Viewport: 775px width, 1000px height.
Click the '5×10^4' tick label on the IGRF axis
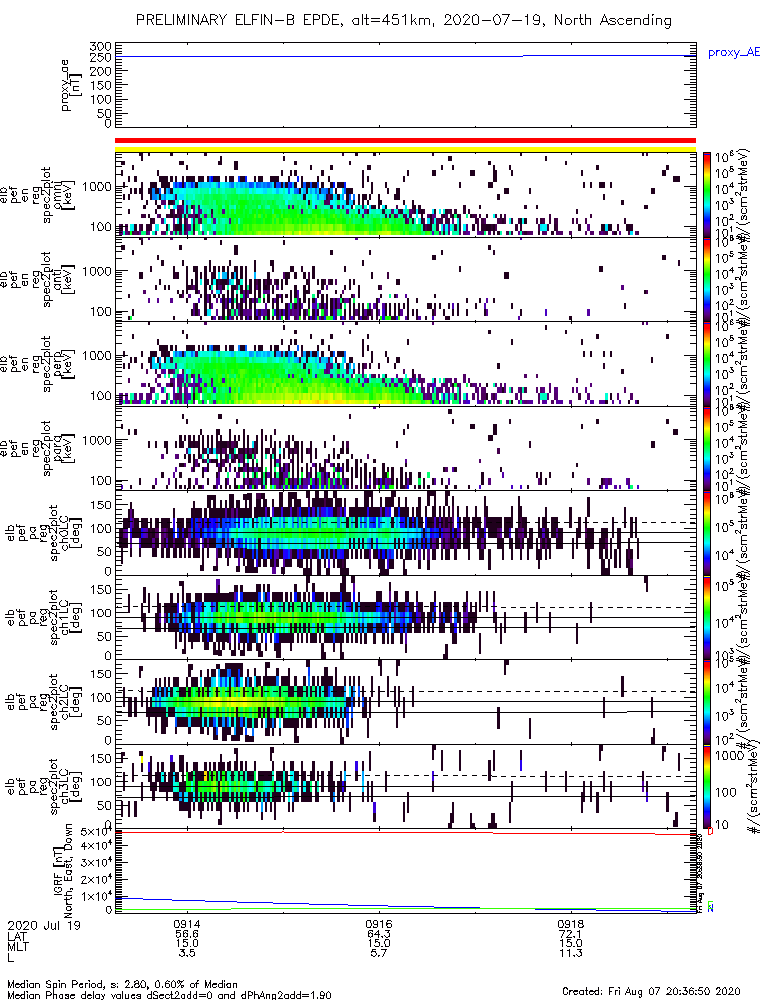pos(97,832)
